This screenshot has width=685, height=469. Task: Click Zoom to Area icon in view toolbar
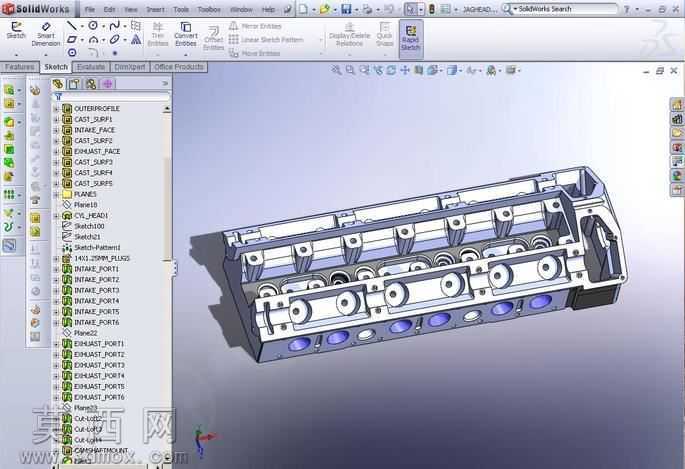click(350, 70)
